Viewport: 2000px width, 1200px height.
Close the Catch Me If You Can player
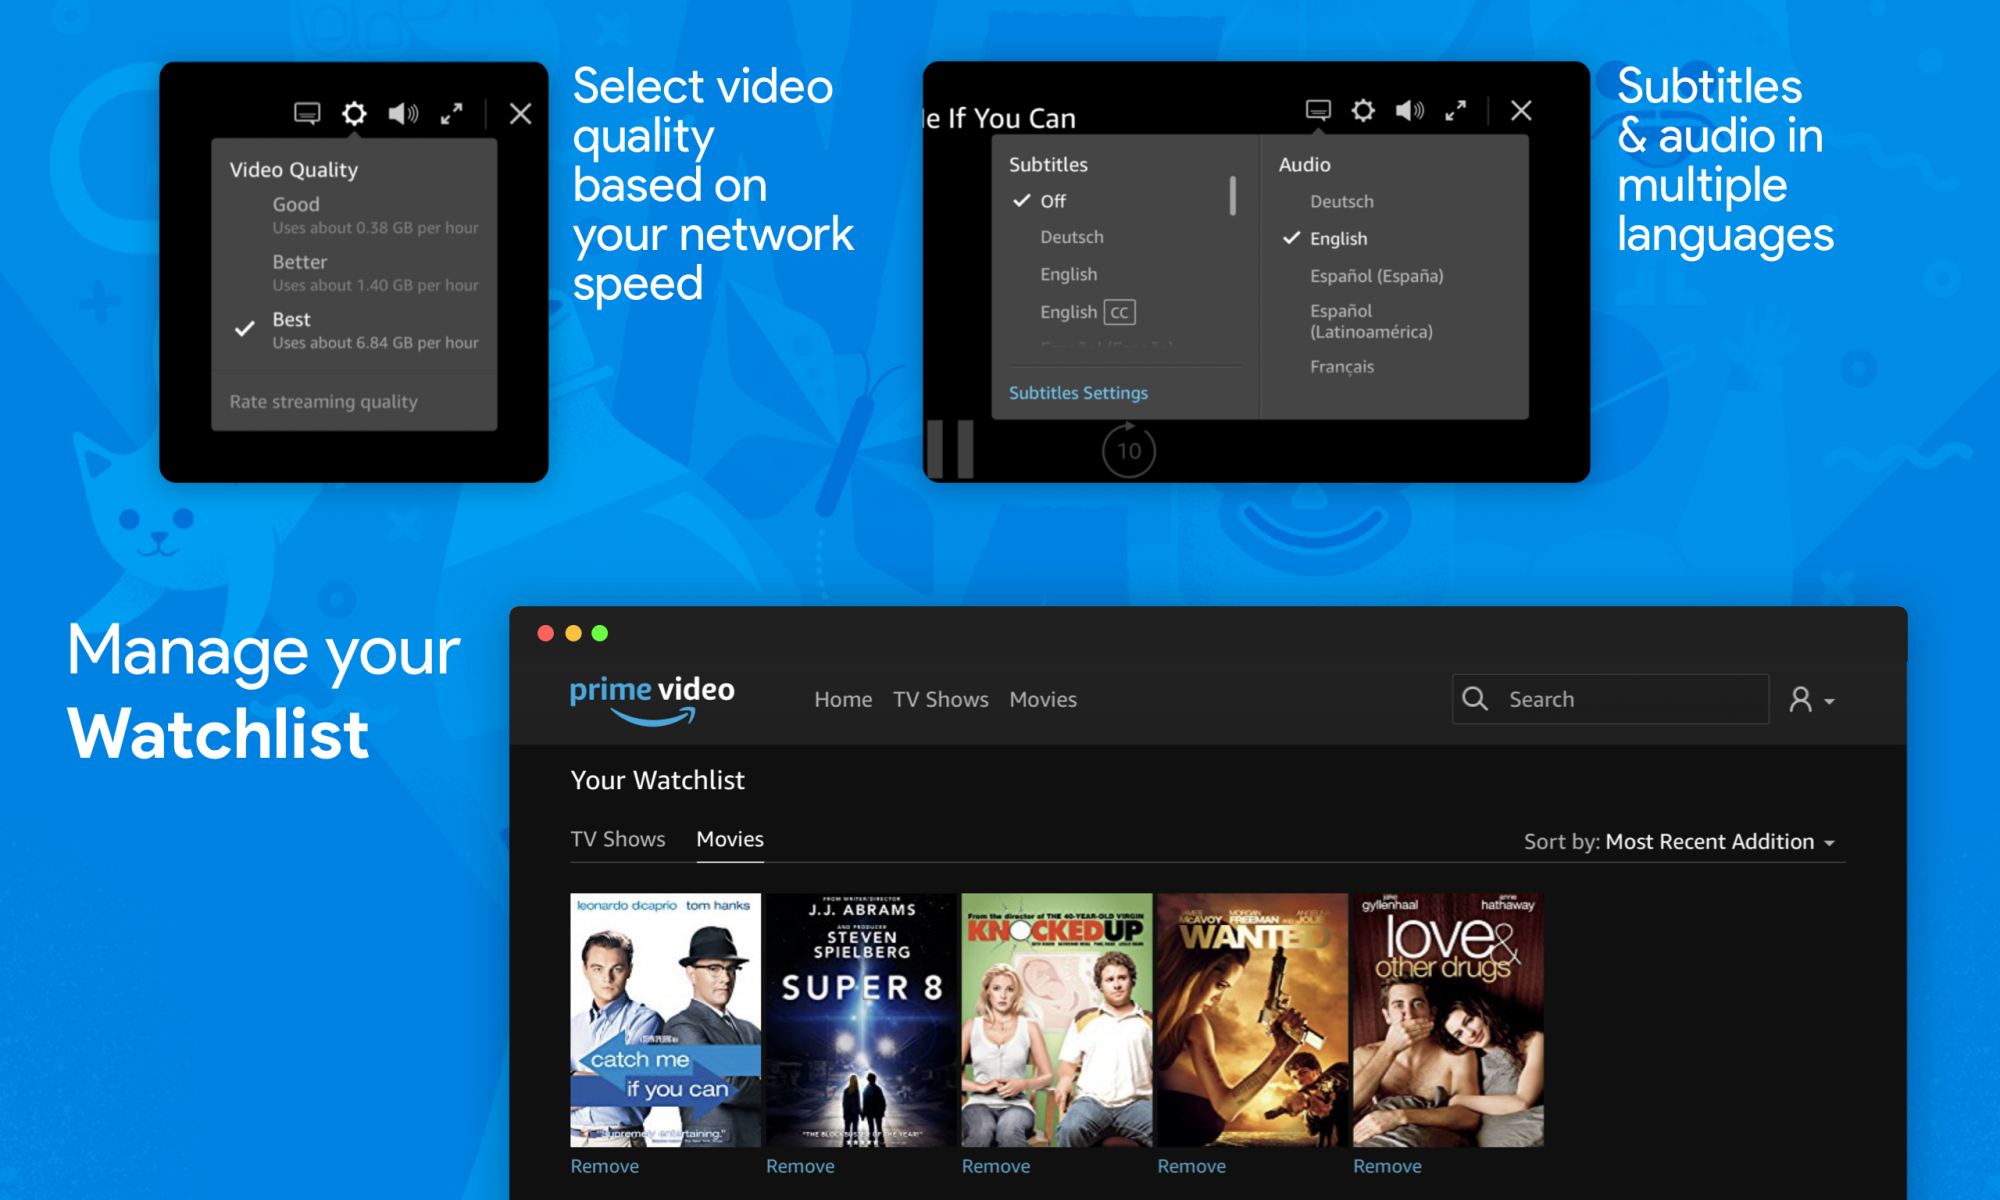1521,110
